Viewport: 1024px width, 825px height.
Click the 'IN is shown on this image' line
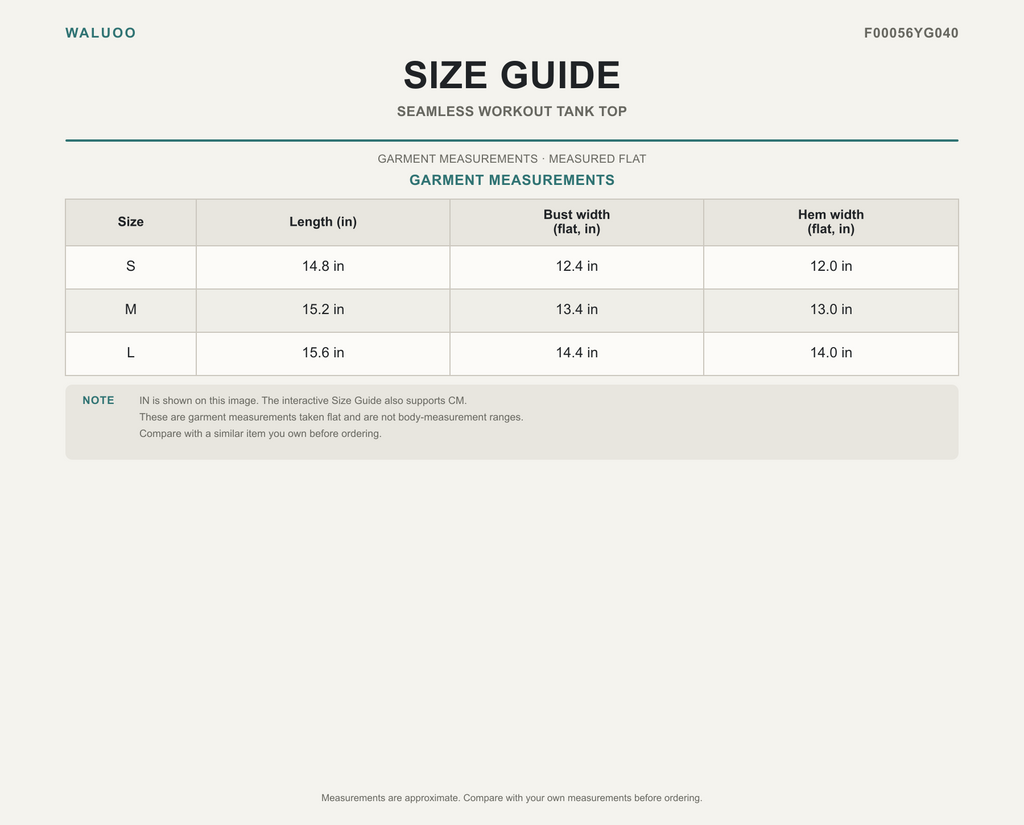(x=303, y=400)
